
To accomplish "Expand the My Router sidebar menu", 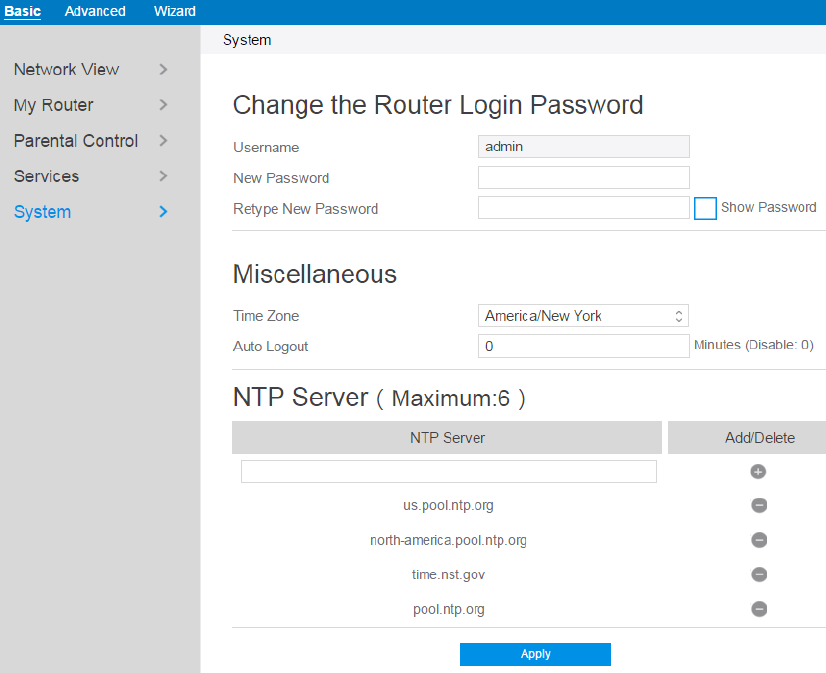I will tap(90, 105).
